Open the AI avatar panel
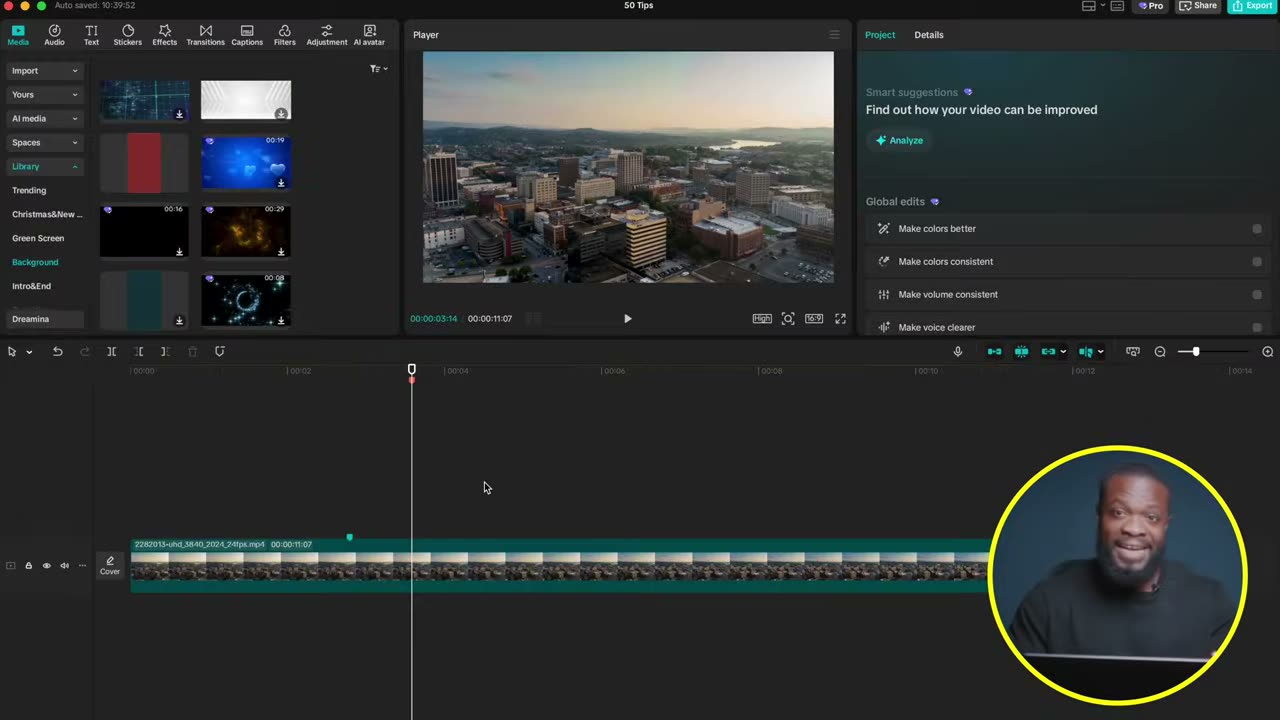The height and width of the screenshot is (720, 1280). point(370,35)
